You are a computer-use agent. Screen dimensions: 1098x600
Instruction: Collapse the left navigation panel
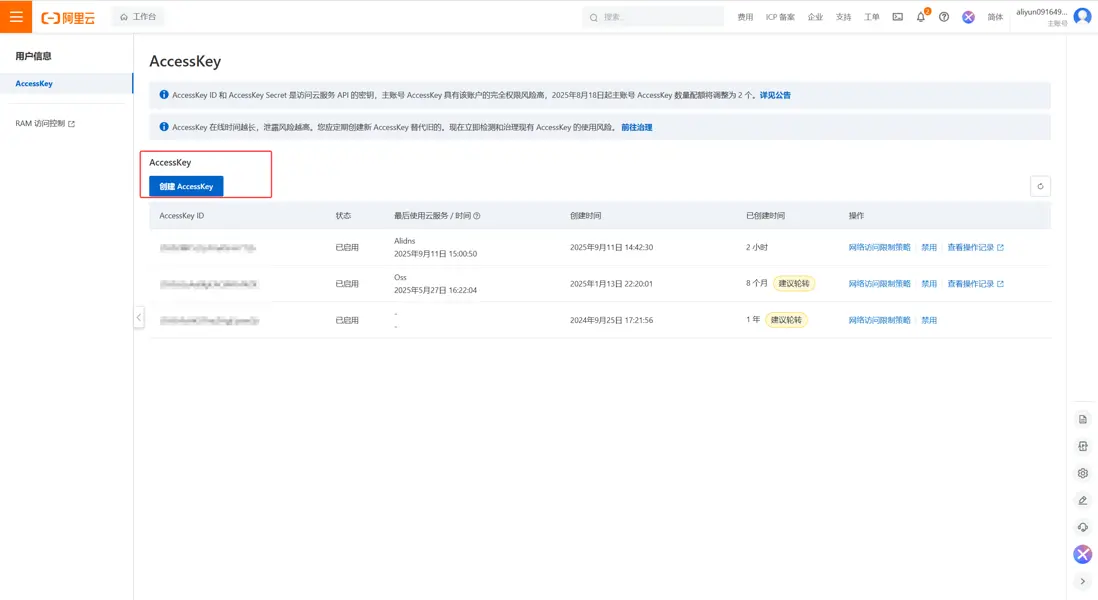click(139, 317)
